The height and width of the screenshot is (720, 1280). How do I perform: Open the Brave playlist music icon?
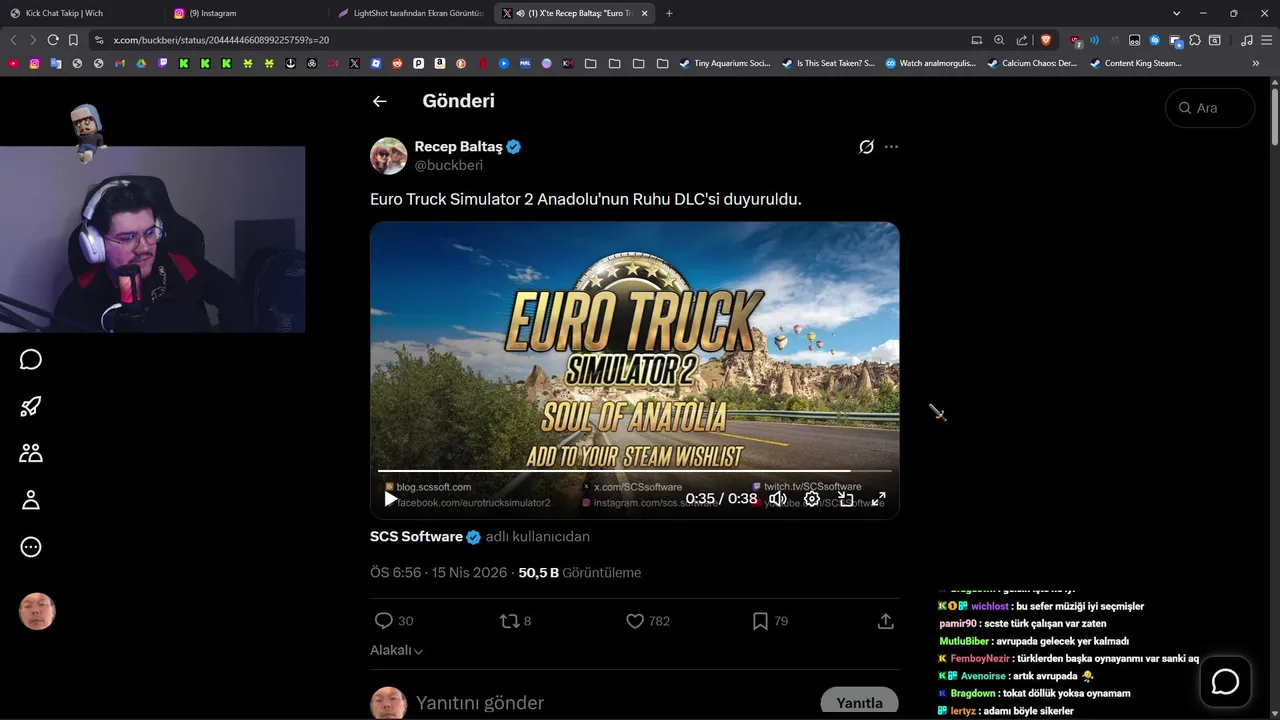(x=1246, y=40)
